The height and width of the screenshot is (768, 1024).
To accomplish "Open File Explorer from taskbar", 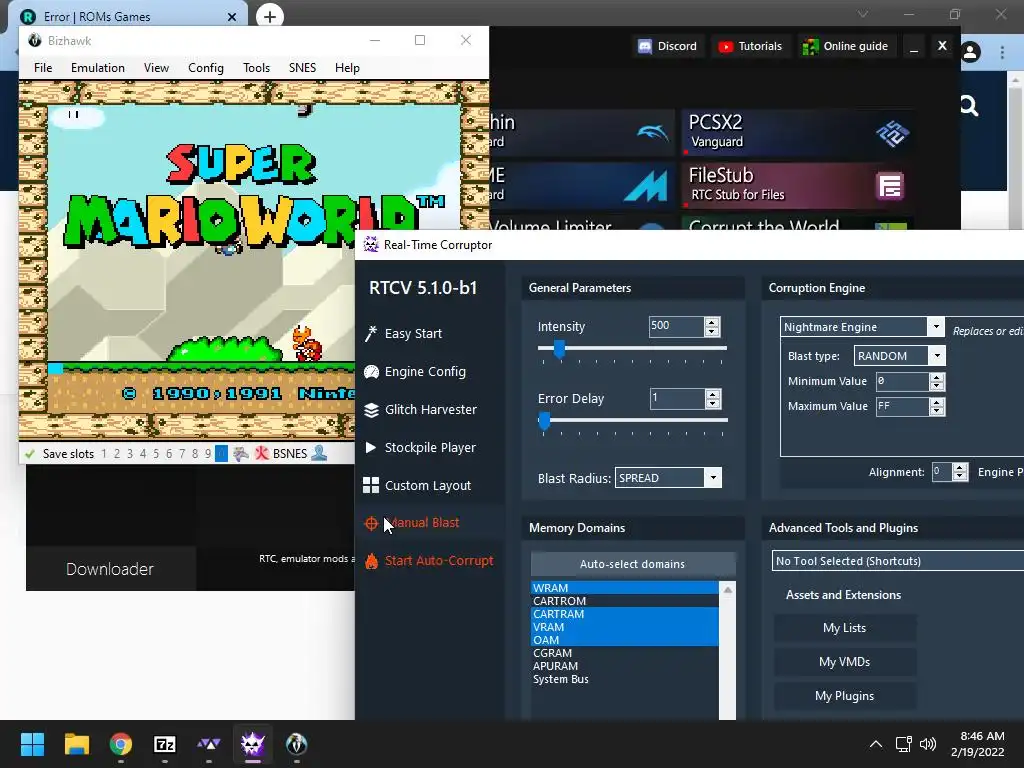I will [76, 744].
